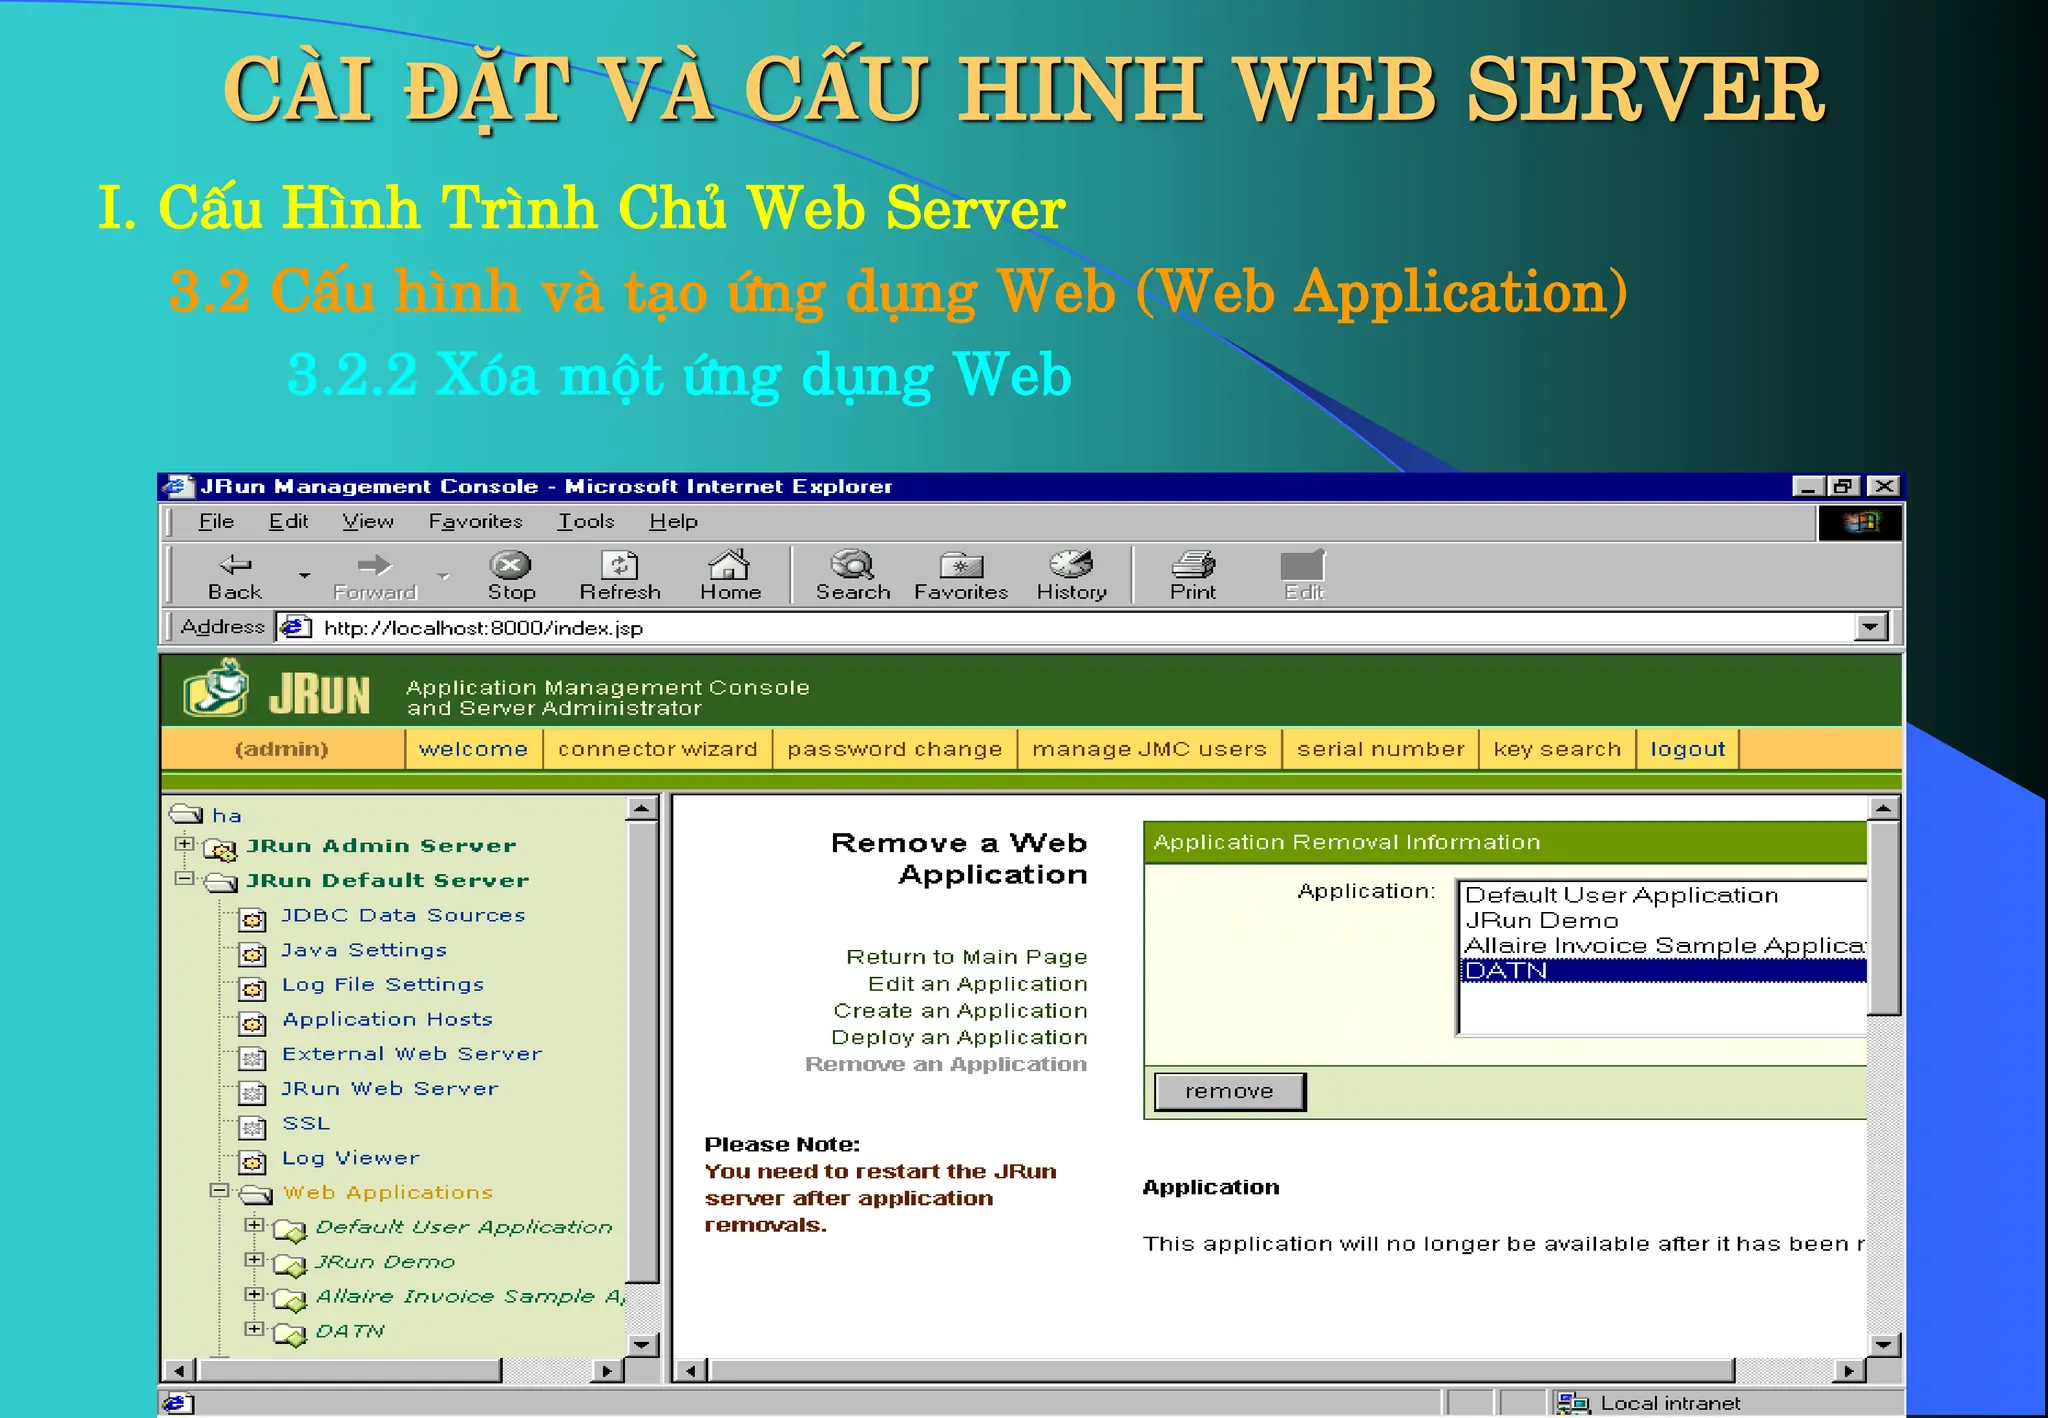Click Create an Application link
2048x1418 pixels.
pos(960,1011)
